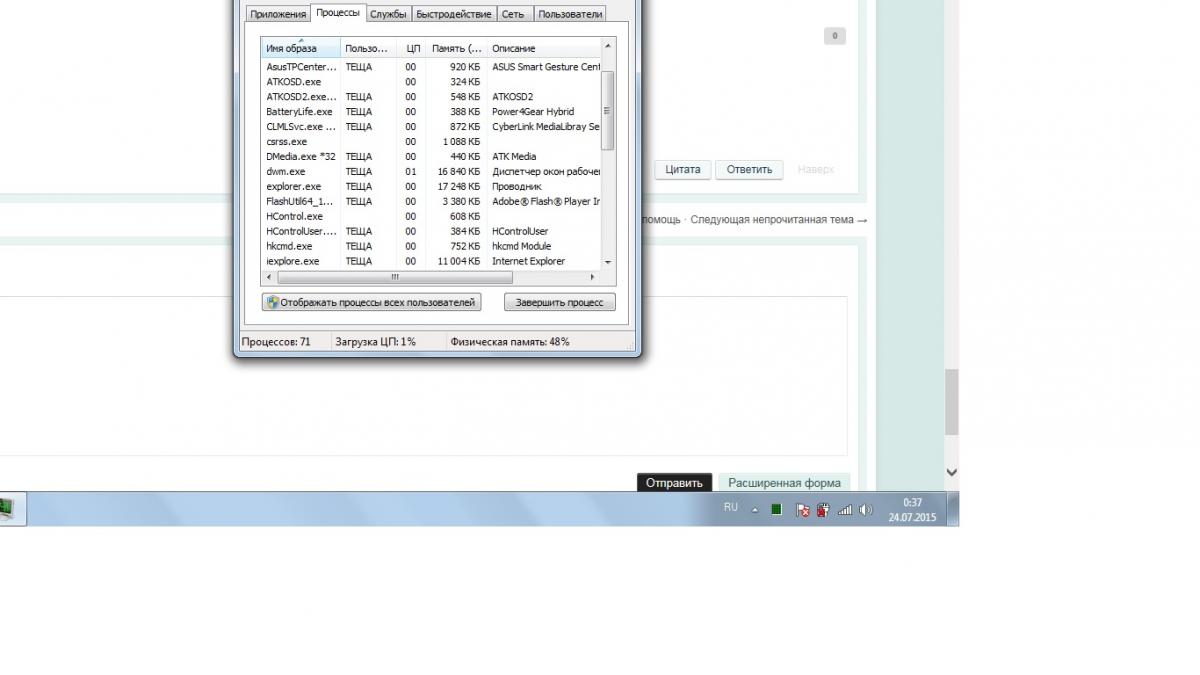Click the Наверх link in forum page

click(x=816, y=169)
